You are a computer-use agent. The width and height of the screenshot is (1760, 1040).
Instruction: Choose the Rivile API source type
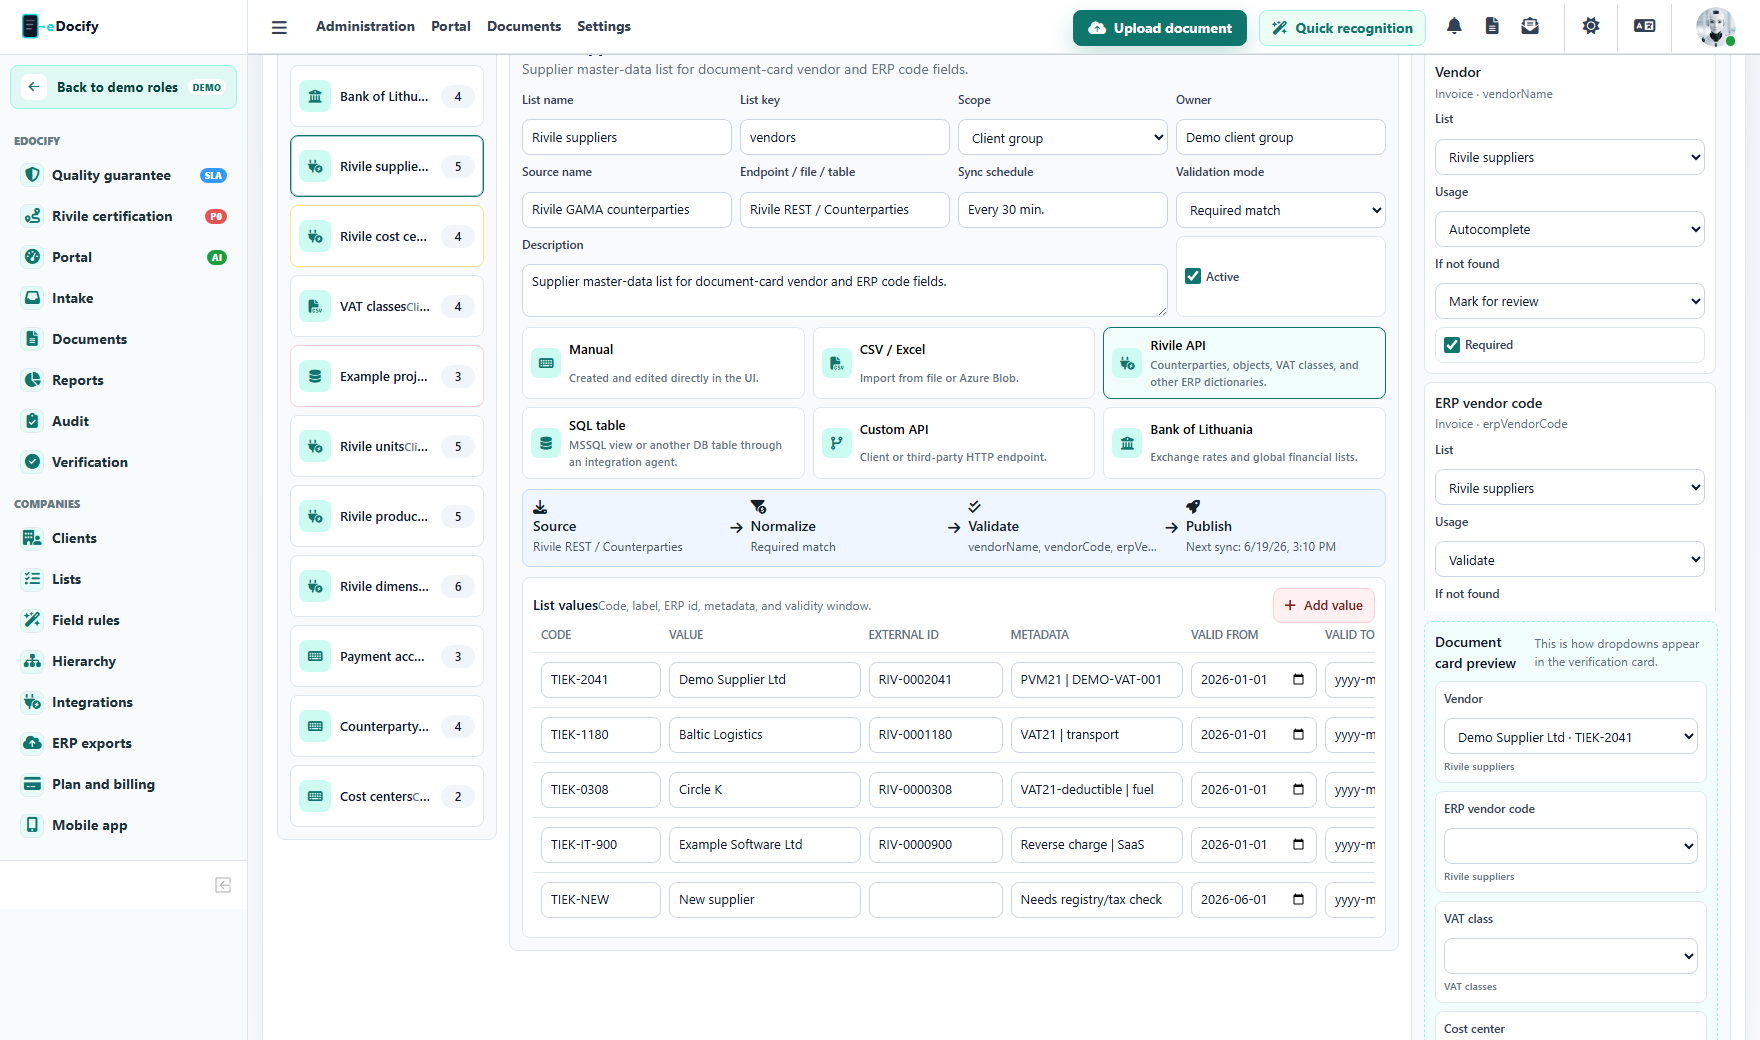[x=1244, y=363]
